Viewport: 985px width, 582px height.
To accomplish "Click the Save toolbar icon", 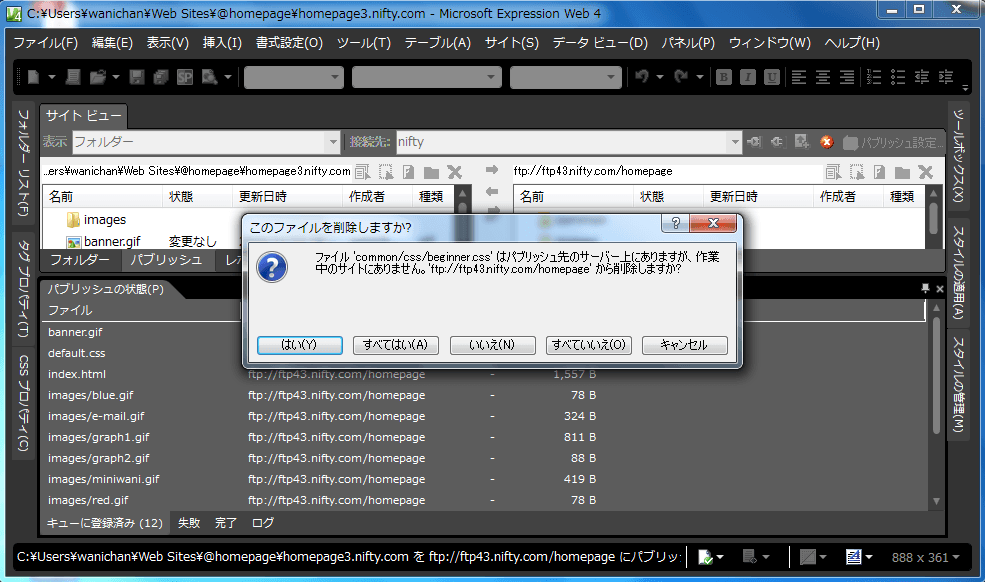I will 136,77.
